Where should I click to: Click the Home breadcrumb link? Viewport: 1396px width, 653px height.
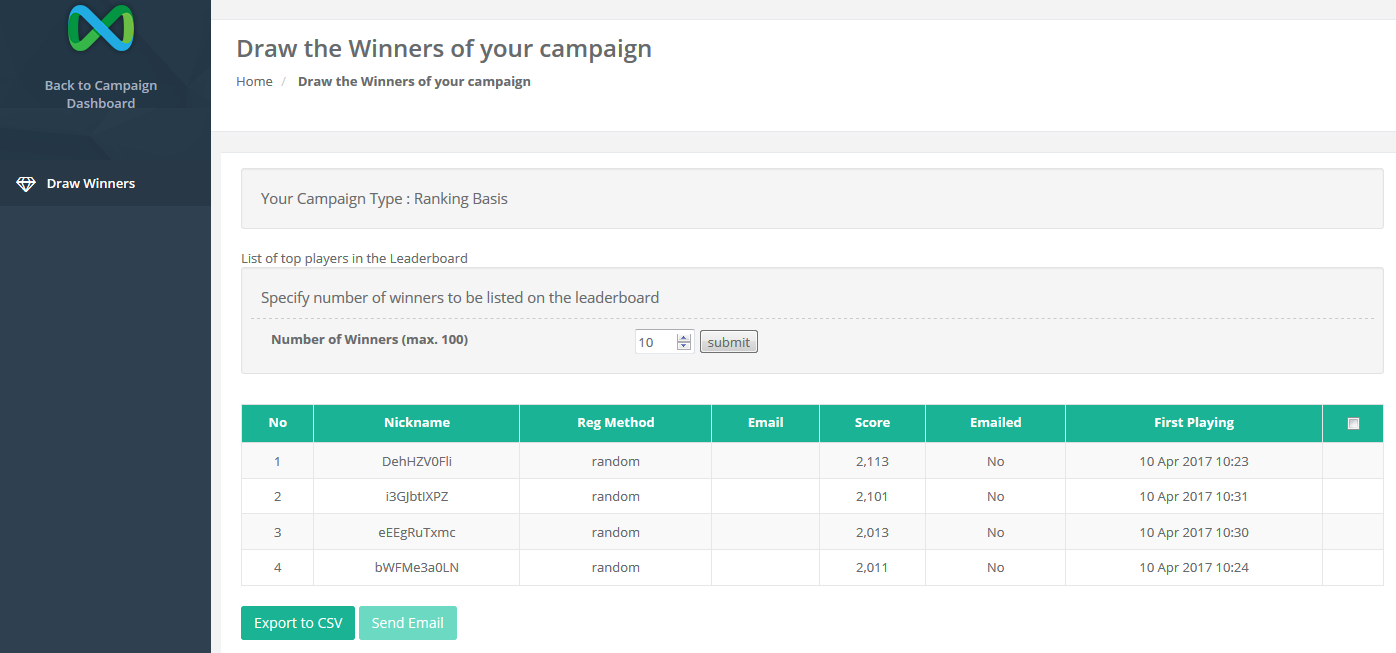tap(254, 82)
